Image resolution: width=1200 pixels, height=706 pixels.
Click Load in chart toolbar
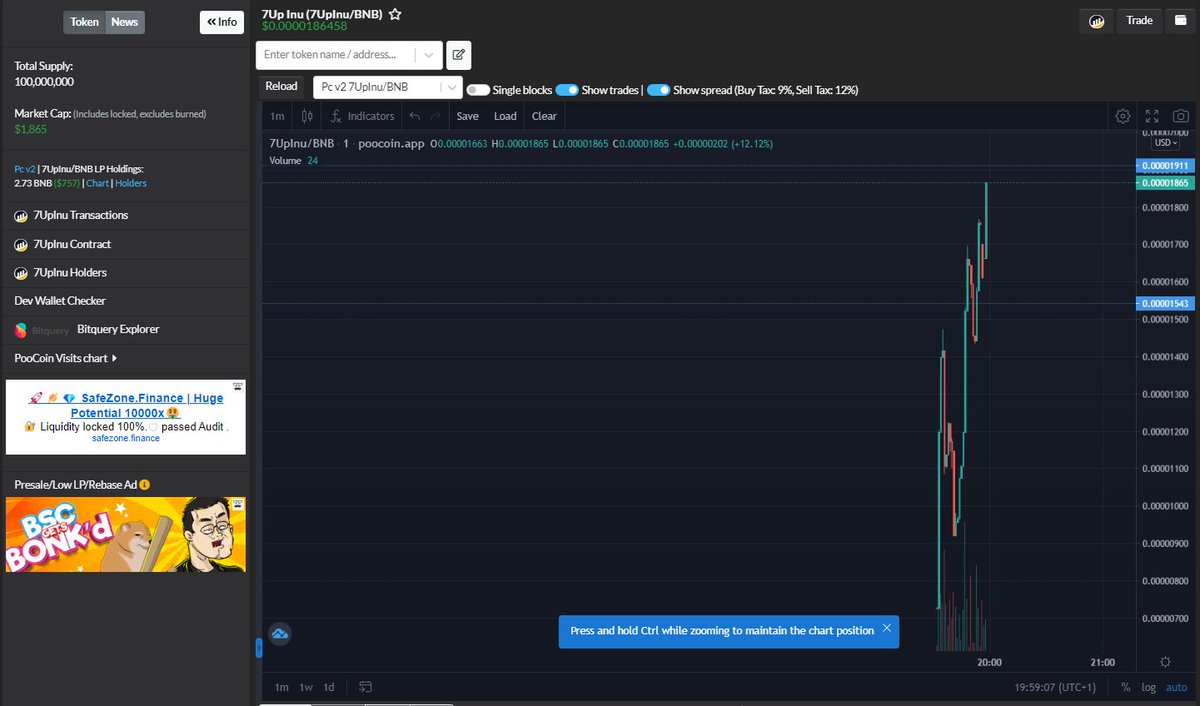[x=505, y=116]
